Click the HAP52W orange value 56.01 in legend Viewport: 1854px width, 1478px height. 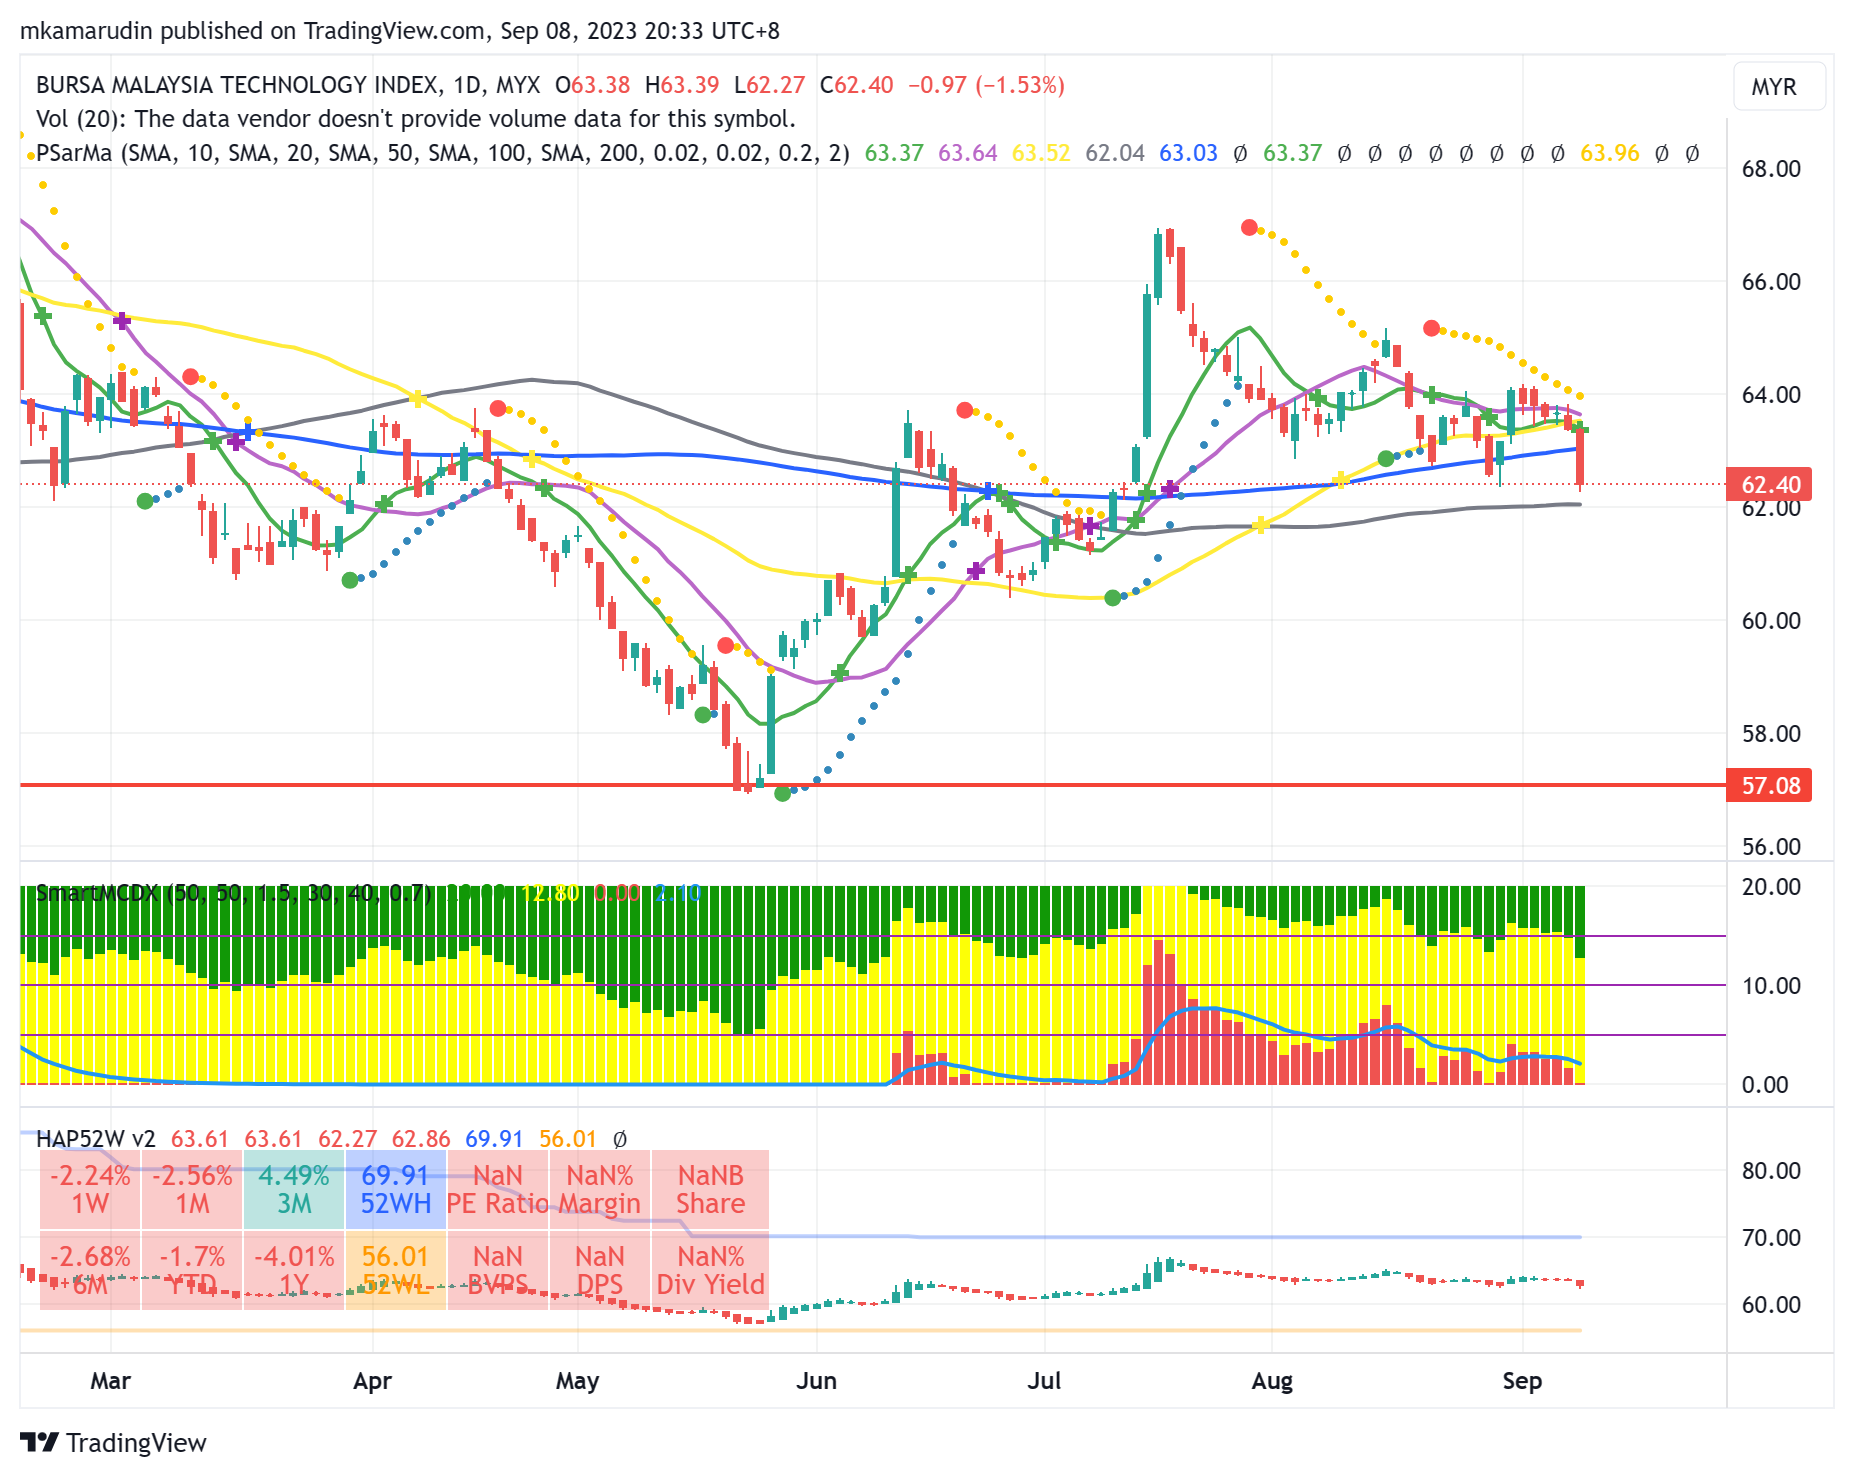568,1139
